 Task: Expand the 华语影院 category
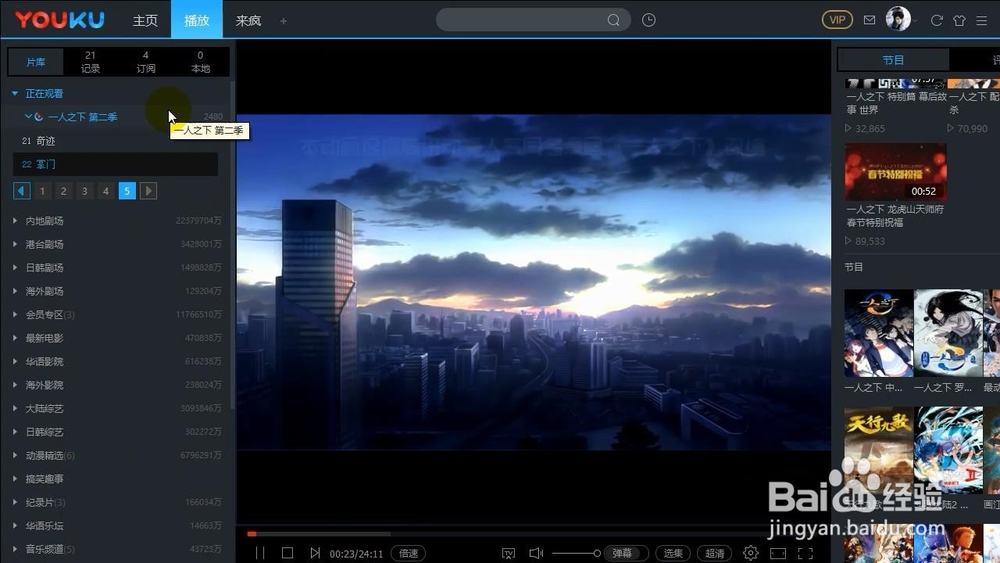(14, 362)
